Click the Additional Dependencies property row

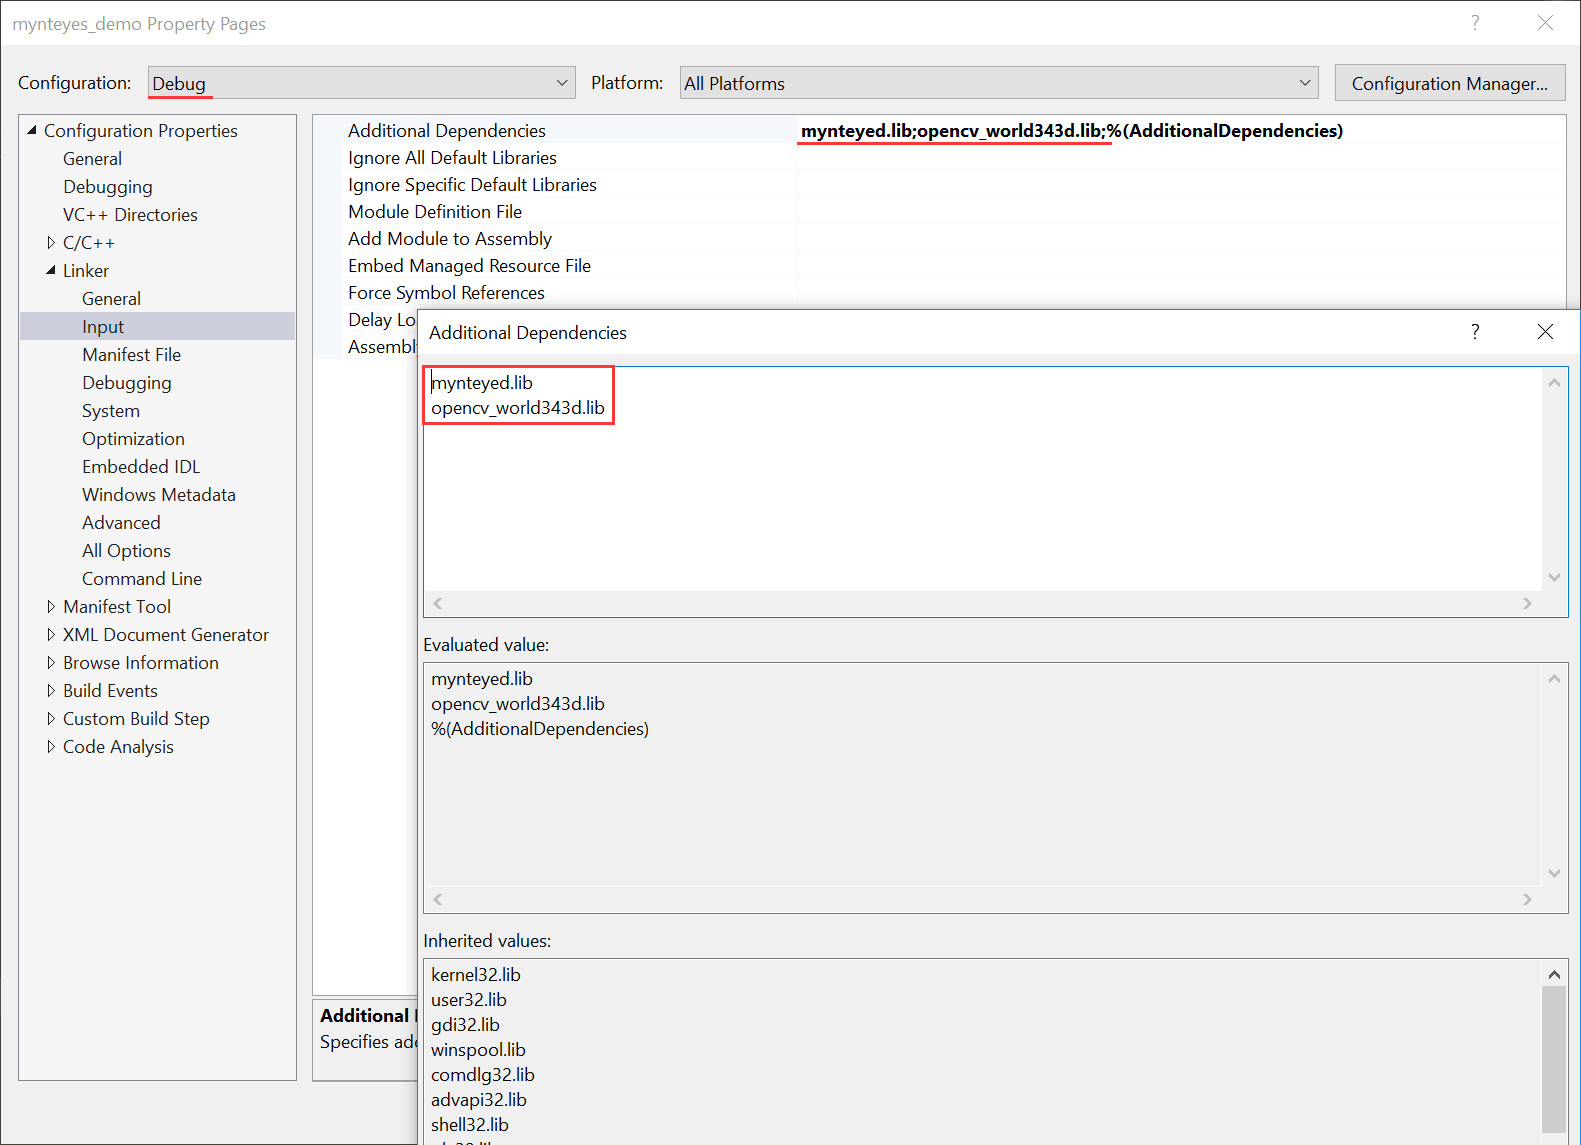click(x=939, y=131)
